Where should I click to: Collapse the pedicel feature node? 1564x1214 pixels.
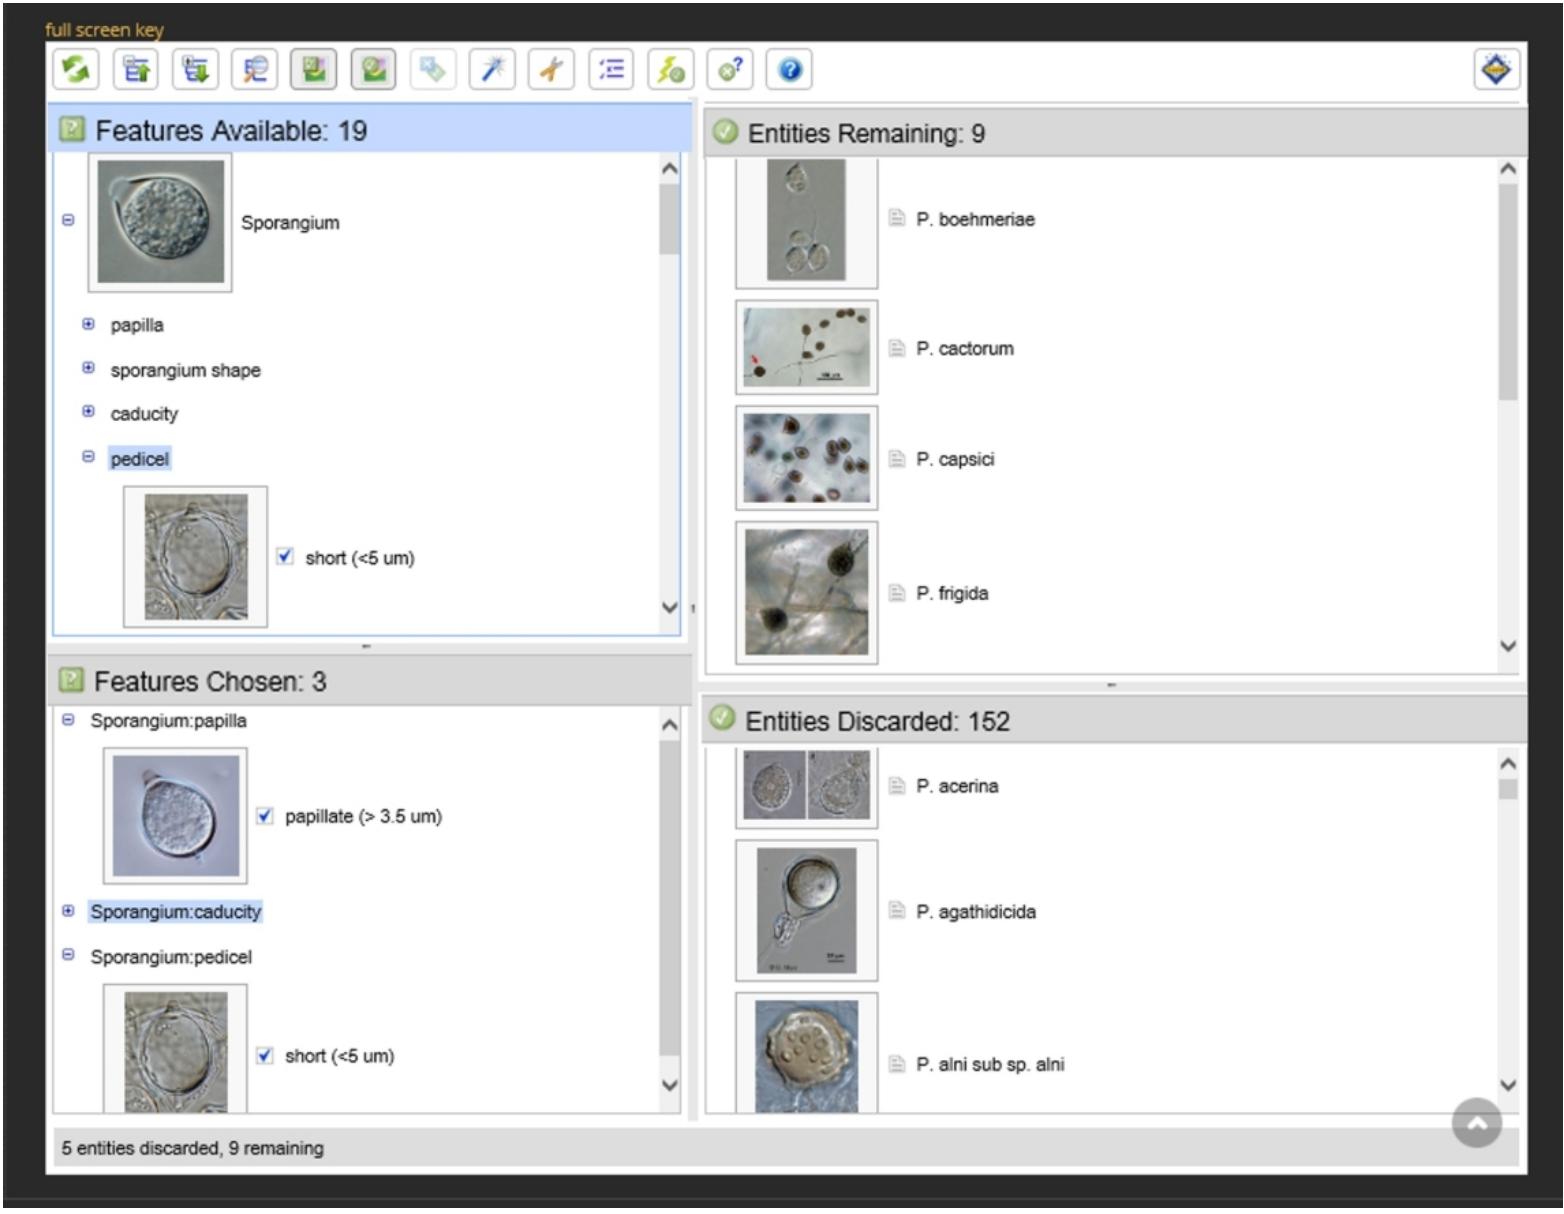click(88, 457)
